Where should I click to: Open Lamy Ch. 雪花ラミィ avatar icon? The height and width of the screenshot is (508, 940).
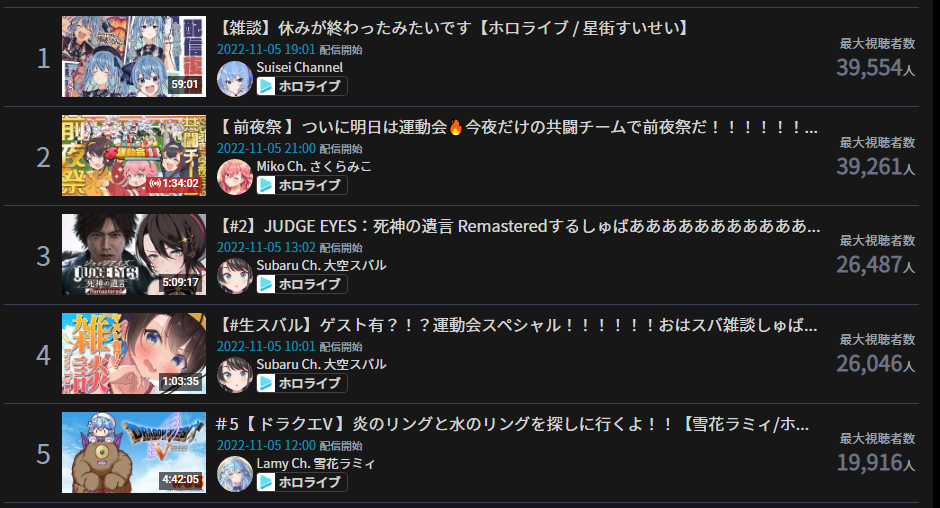(234, 474)
